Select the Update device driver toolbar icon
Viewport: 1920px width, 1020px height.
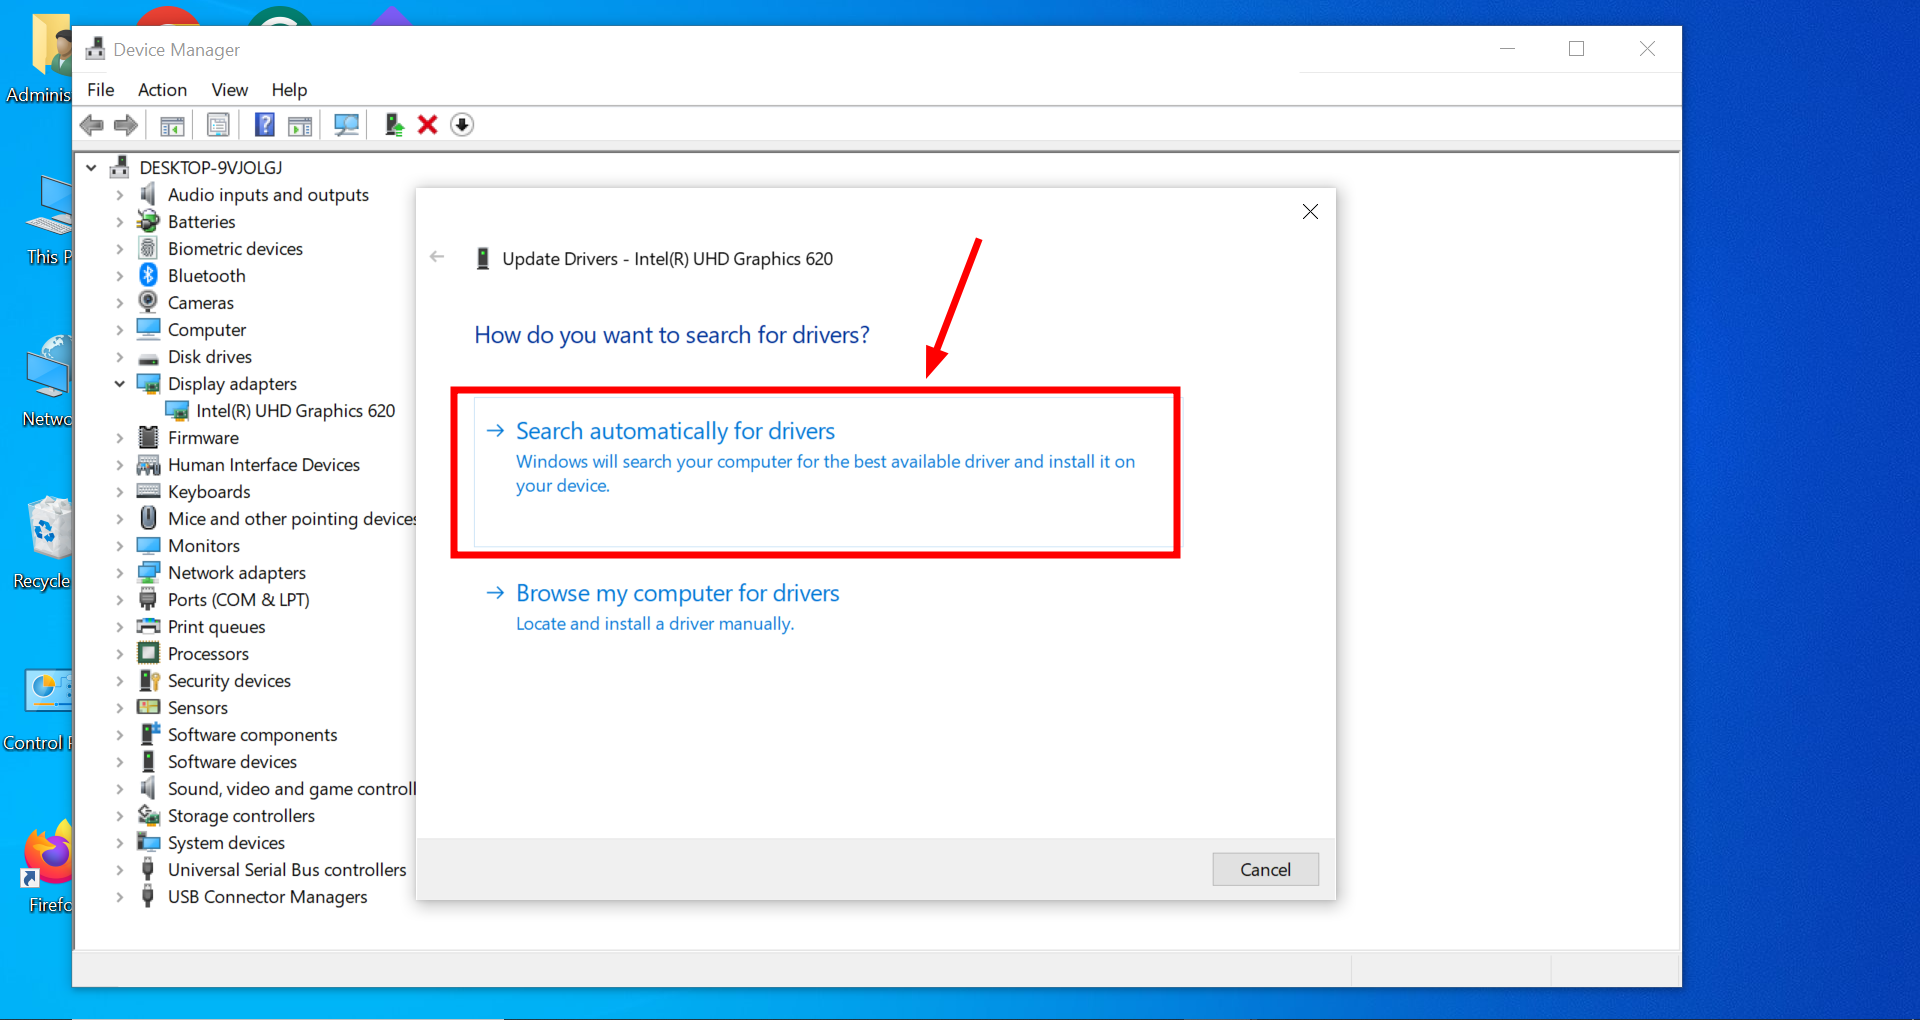tap(393, 124)
